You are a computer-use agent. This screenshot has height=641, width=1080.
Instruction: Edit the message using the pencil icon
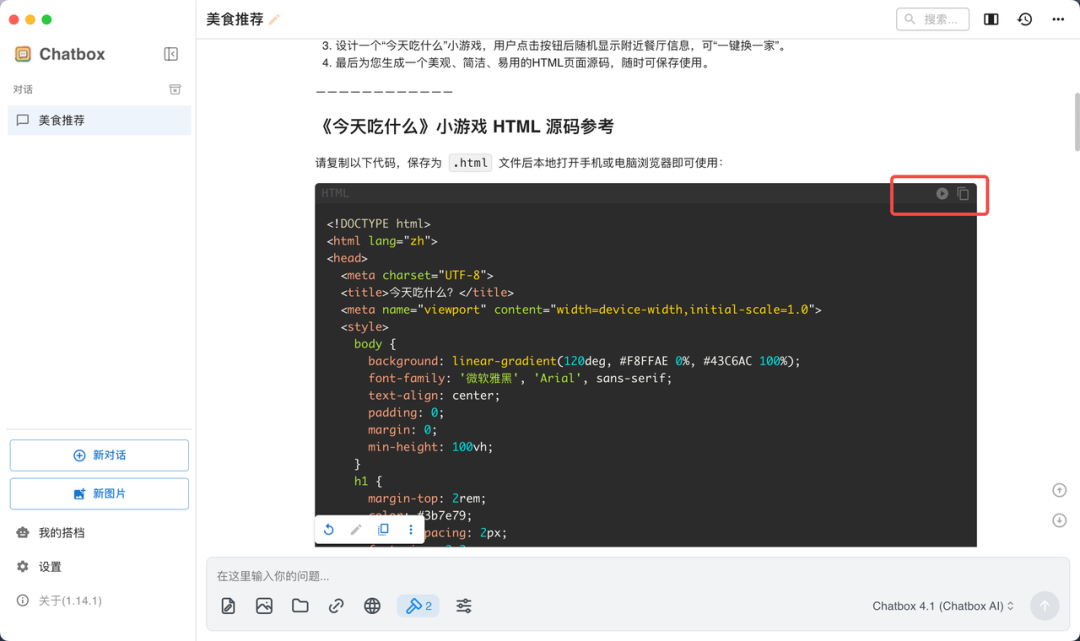tap(356, 529)
